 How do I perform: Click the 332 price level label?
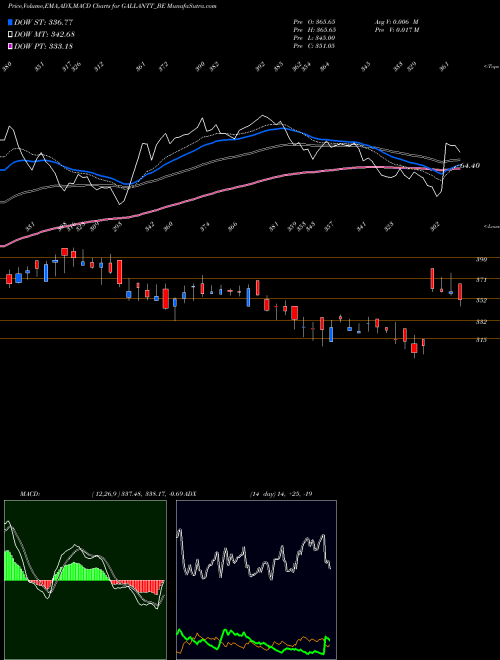coord(481,322)
